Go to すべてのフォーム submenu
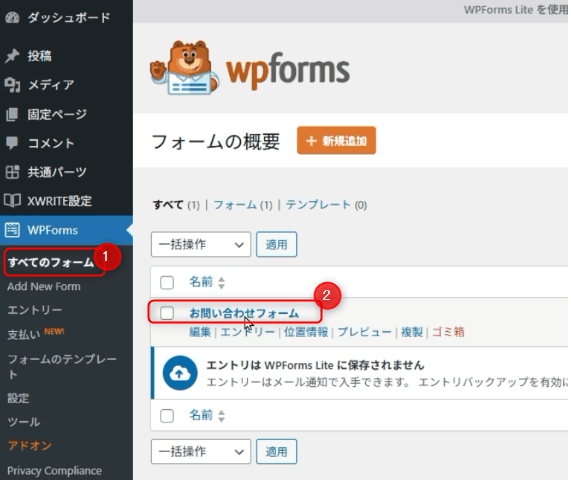The image size is (571, 480). pos(51,262)
